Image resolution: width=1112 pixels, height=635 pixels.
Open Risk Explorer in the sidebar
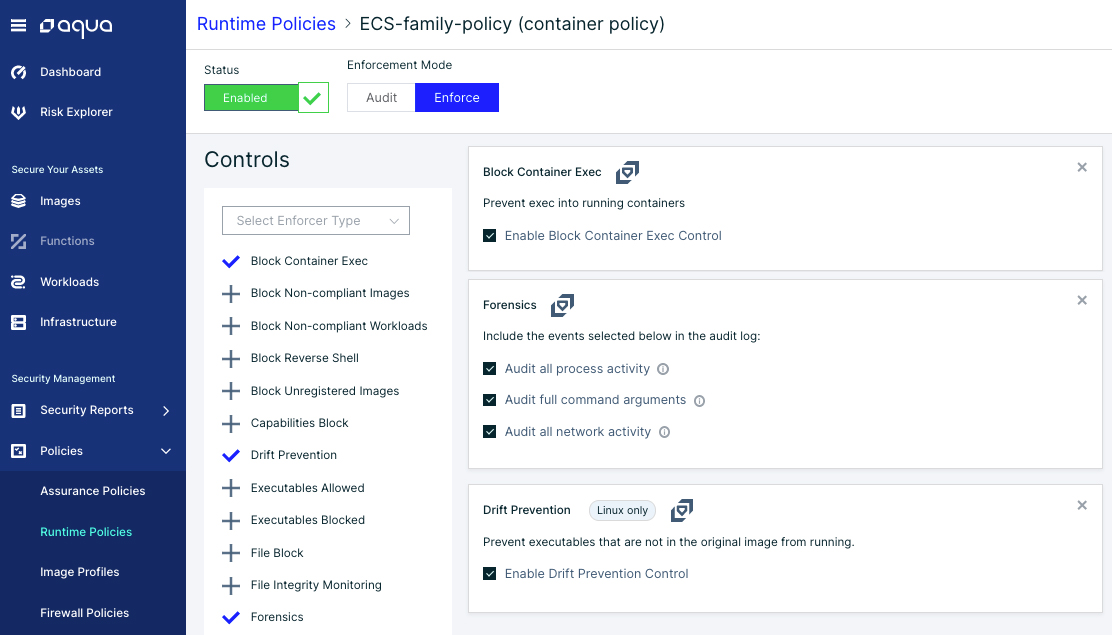coord(76,112)
